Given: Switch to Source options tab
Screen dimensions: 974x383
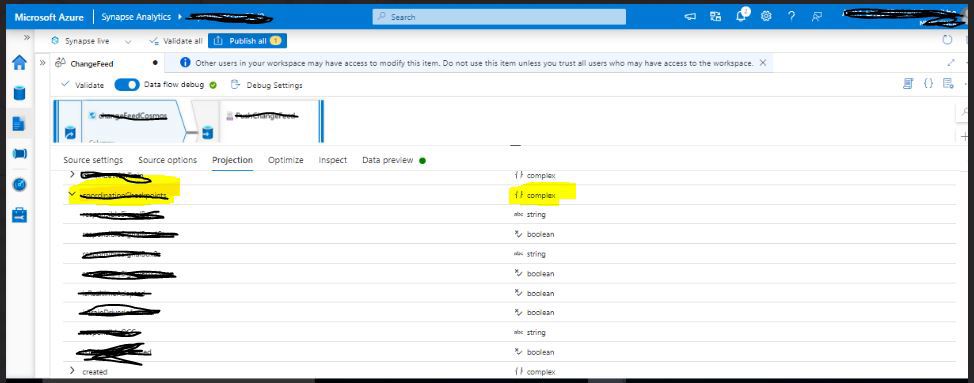Looking at the screenshot, I should tap(168, 160).
